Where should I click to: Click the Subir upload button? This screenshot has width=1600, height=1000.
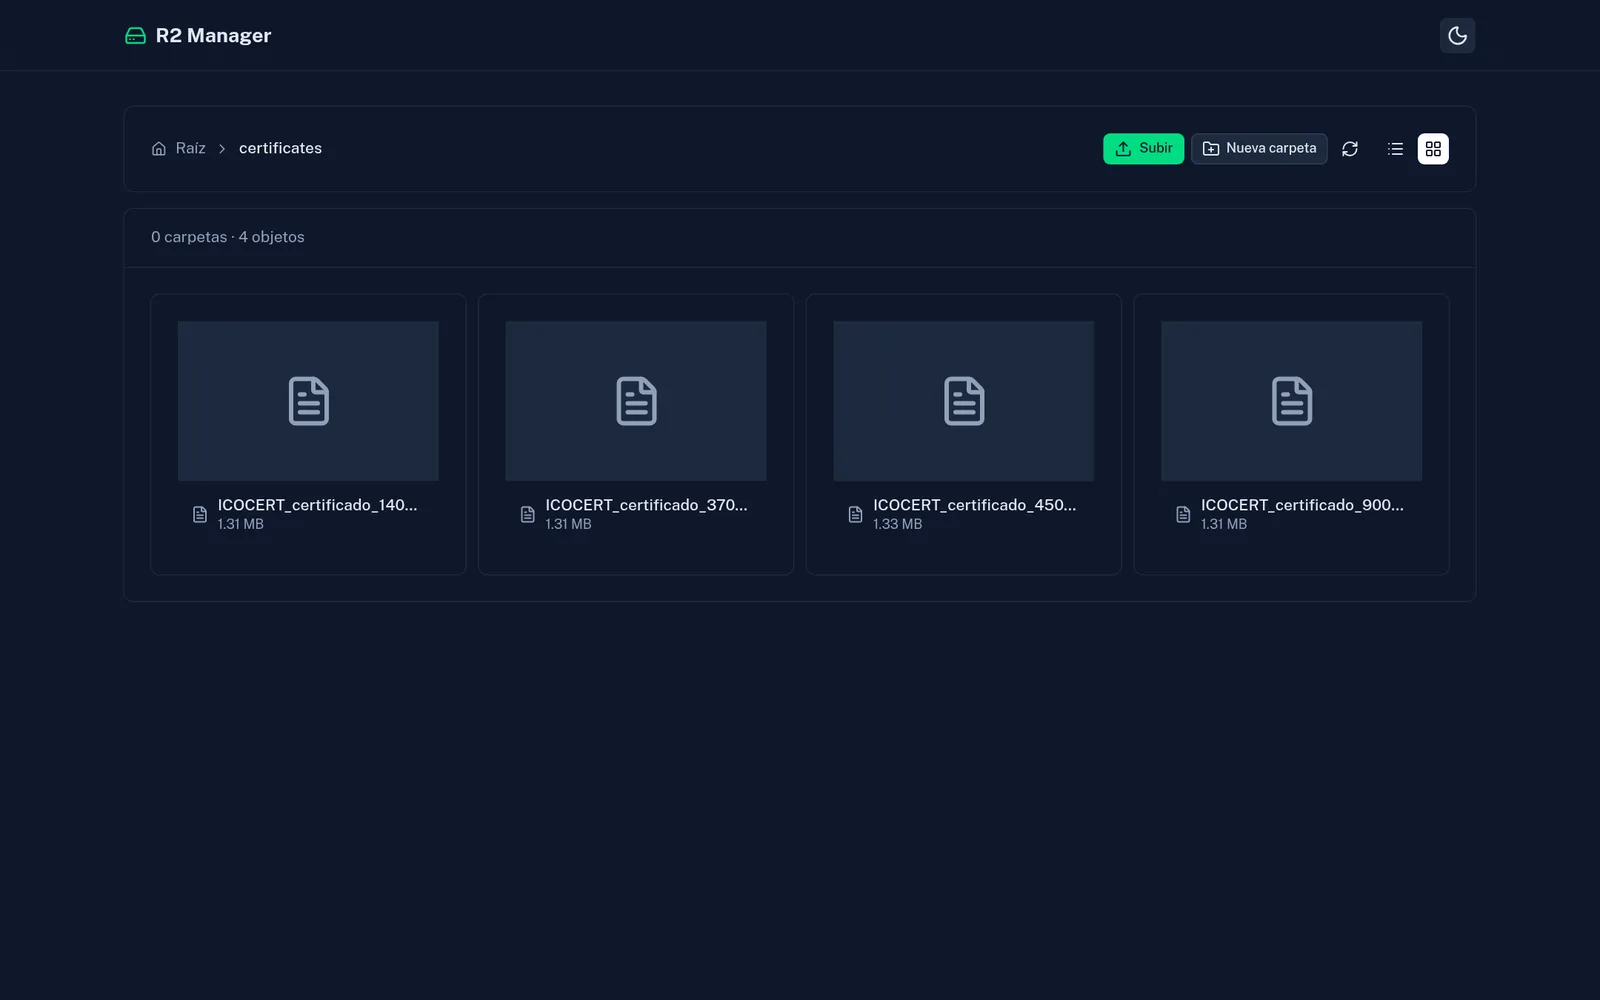tap(1143, 148)
